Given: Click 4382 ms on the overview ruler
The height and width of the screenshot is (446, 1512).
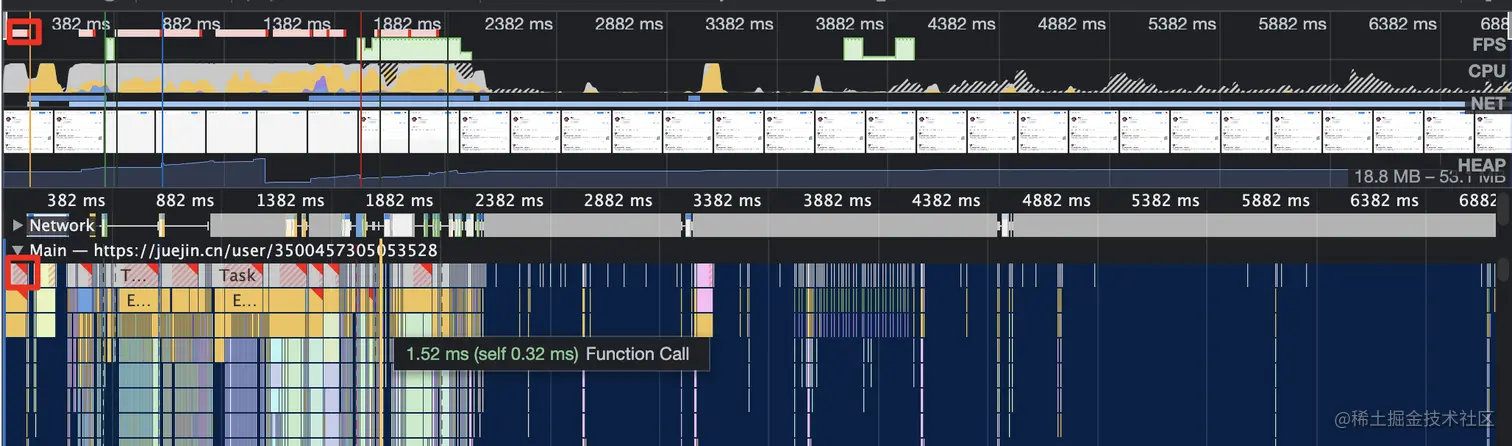Looking at the screenshot, I should [x=962, y=23].
